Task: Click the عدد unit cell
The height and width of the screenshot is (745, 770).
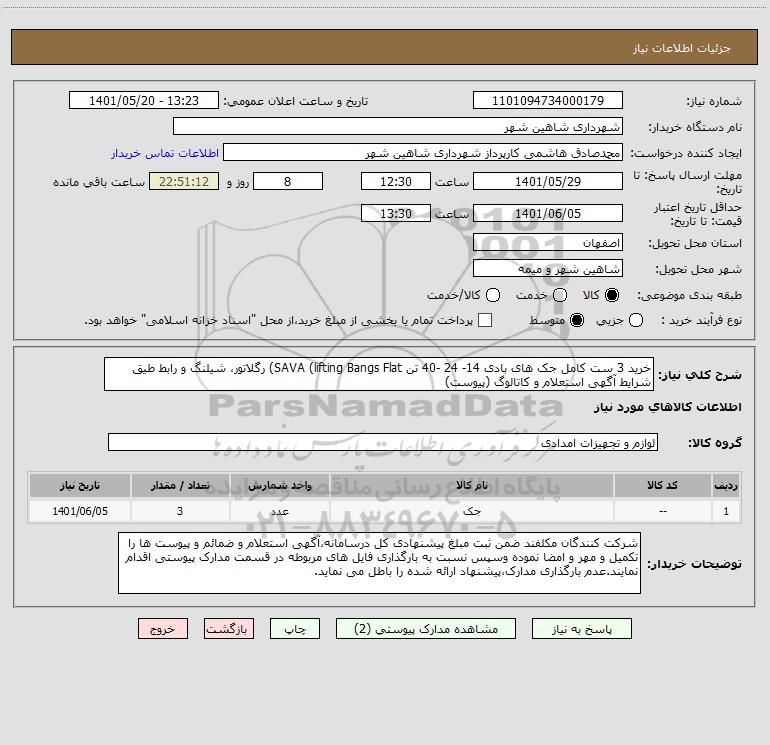Action: [x=279, y=511]
